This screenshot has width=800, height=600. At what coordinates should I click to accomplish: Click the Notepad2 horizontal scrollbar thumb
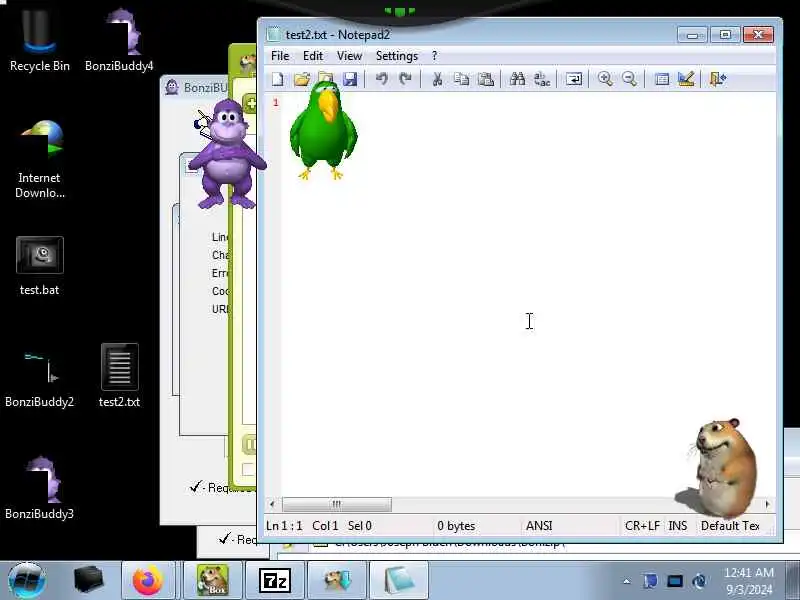pos(337,504)
